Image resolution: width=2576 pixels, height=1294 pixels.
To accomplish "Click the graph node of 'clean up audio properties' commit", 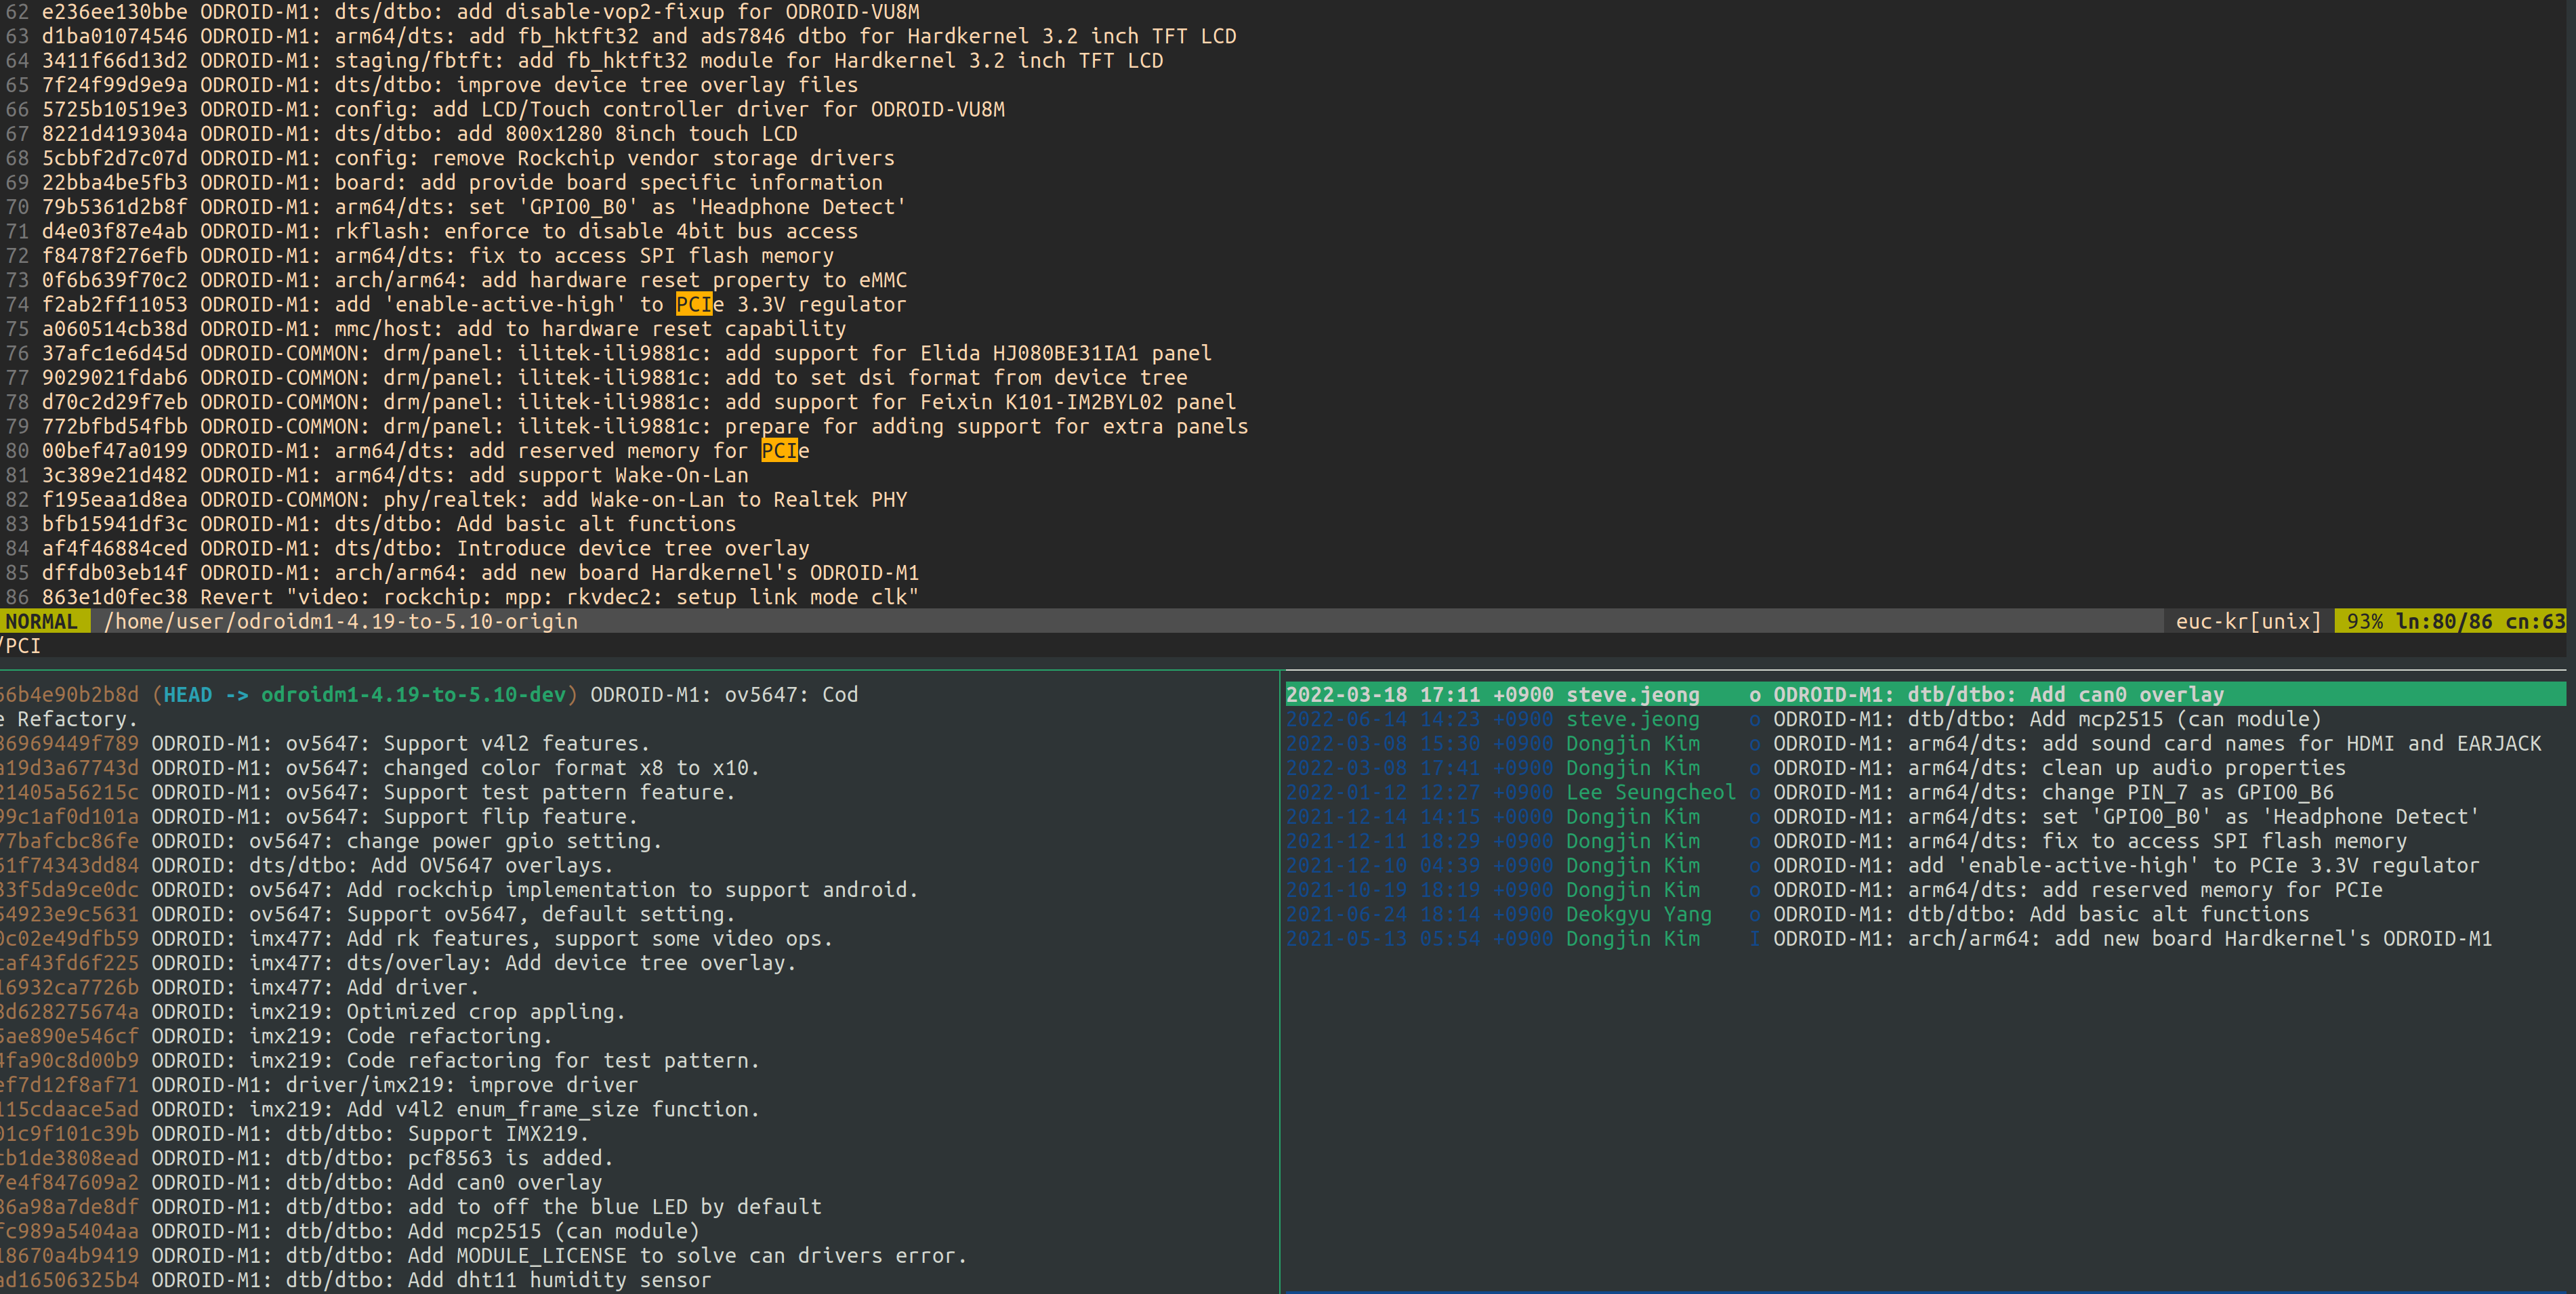I will tap(1754, 768).
